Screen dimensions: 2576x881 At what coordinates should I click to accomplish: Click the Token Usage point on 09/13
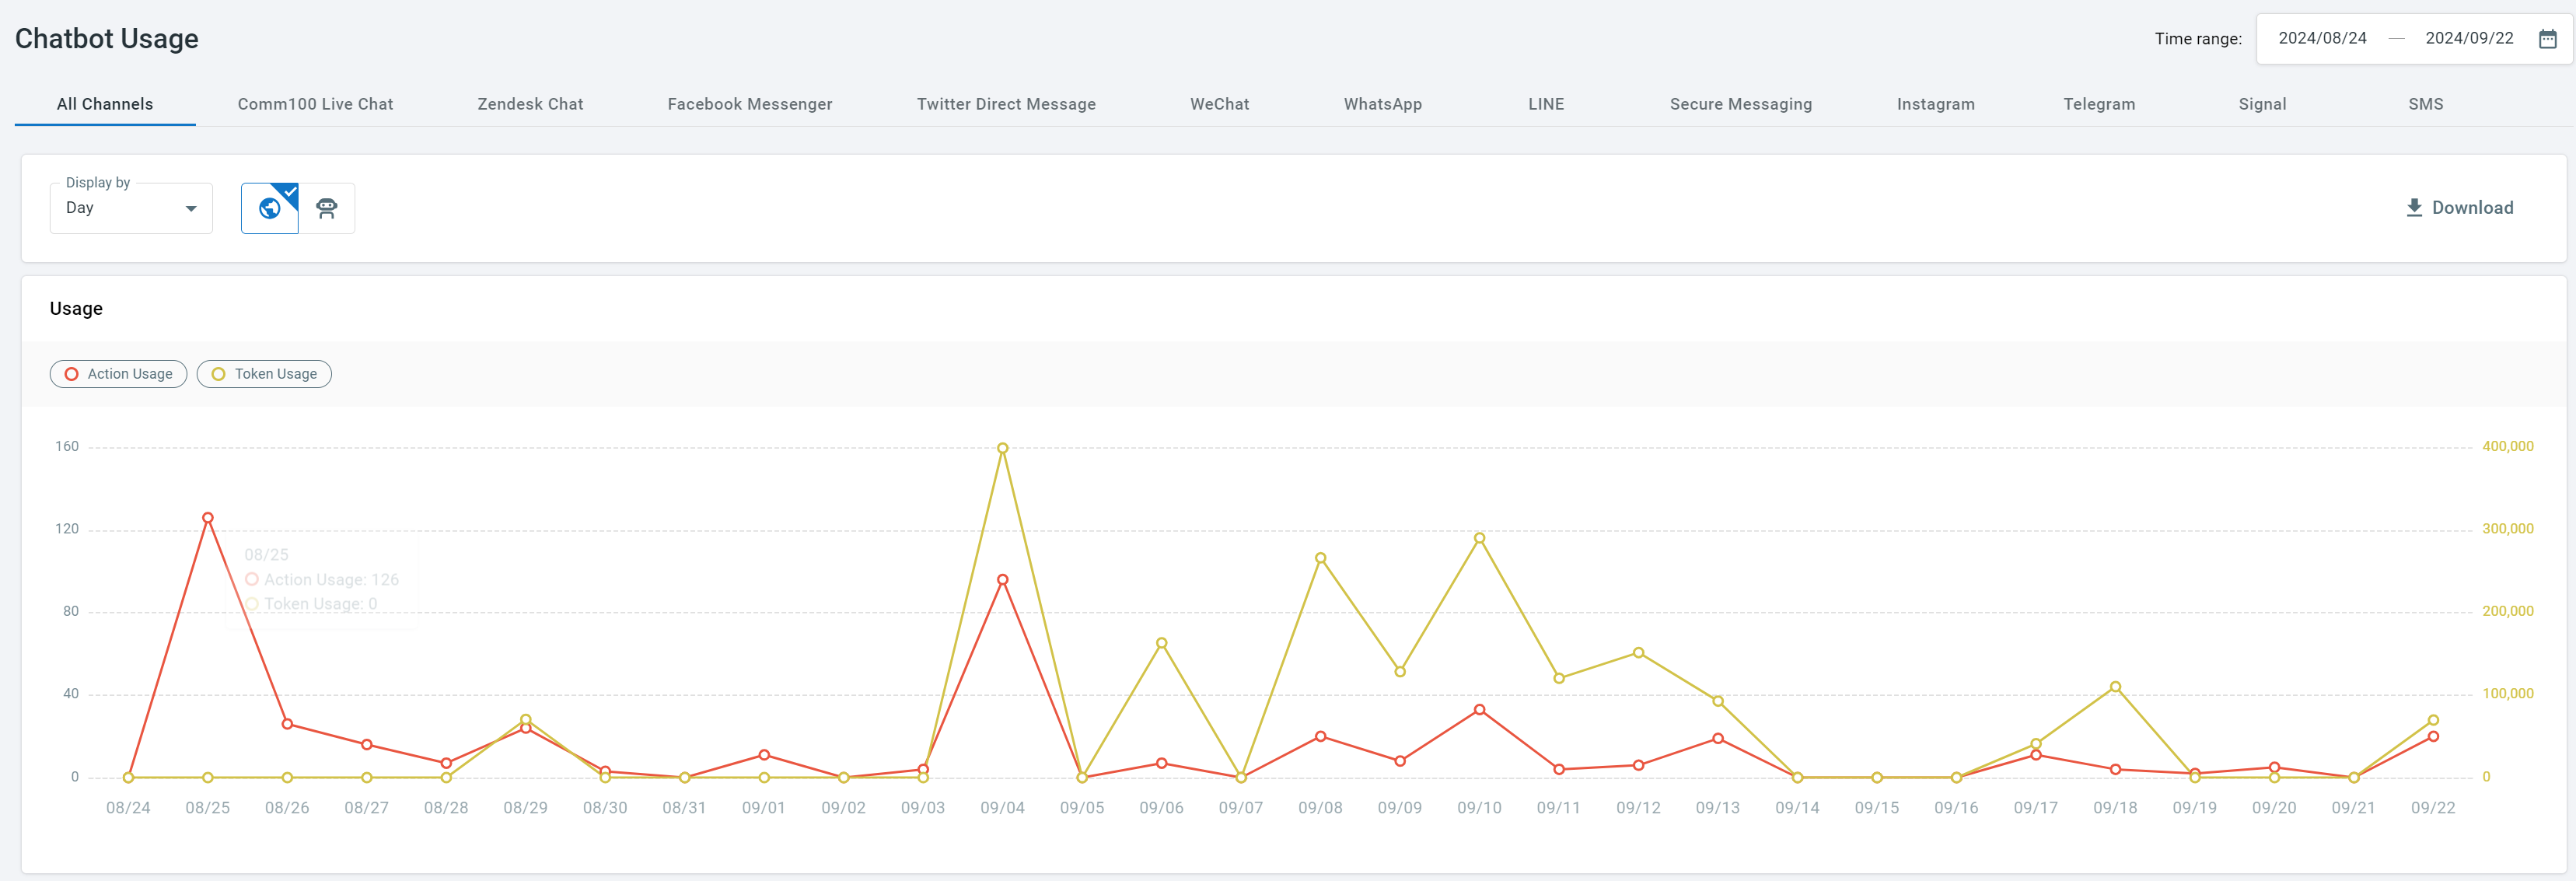pyautogui.click(x=1718, y=701)
